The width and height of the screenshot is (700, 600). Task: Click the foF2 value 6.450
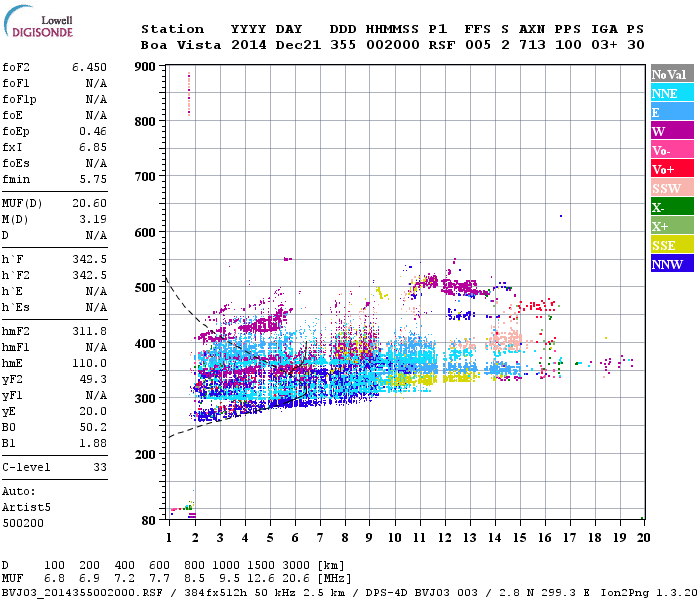coord(89,67)
